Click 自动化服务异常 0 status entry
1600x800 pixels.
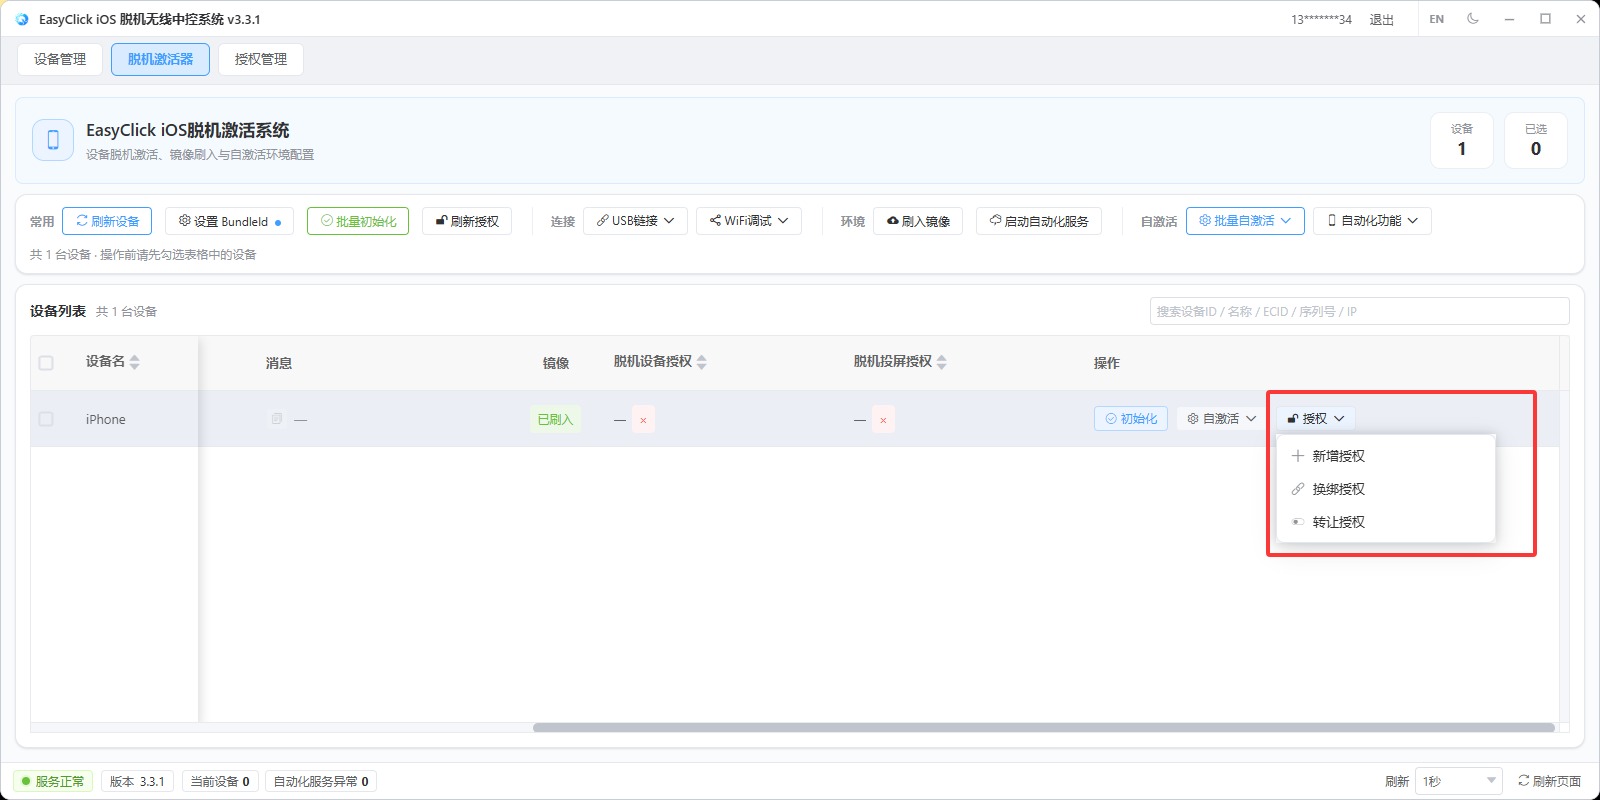[321, 781]
